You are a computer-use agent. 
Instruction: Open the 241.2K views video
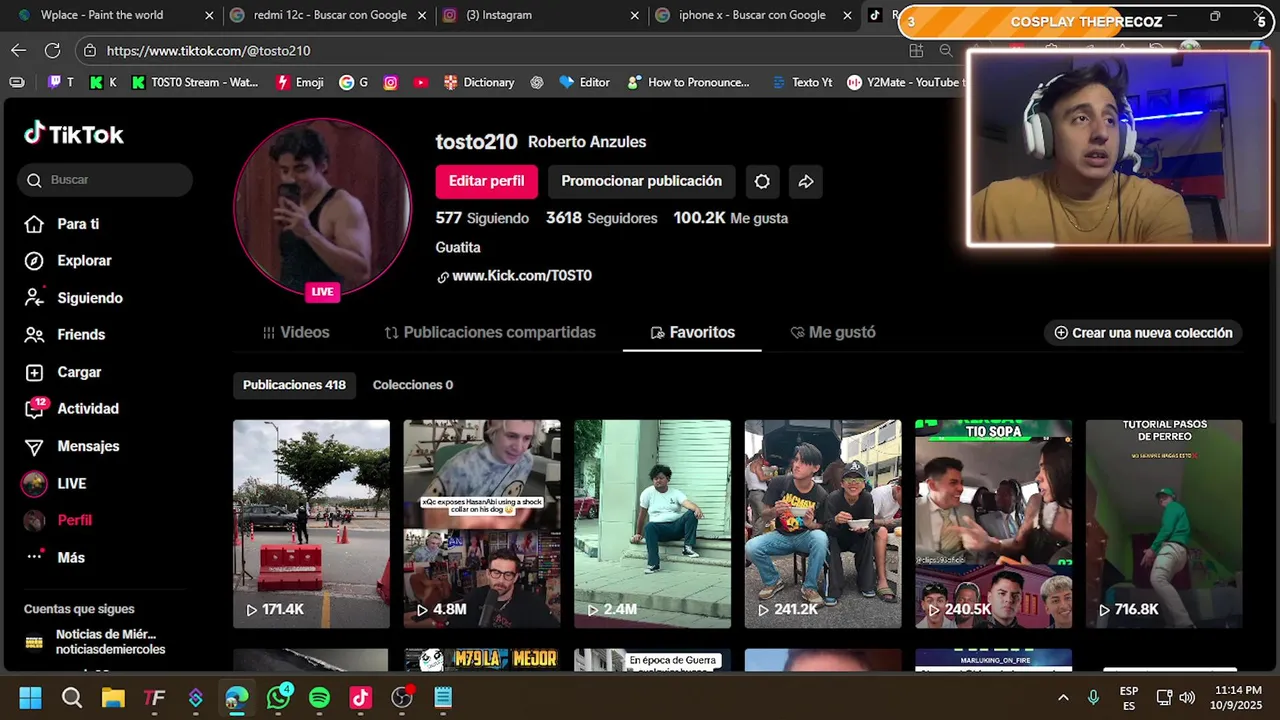point(823,524)
